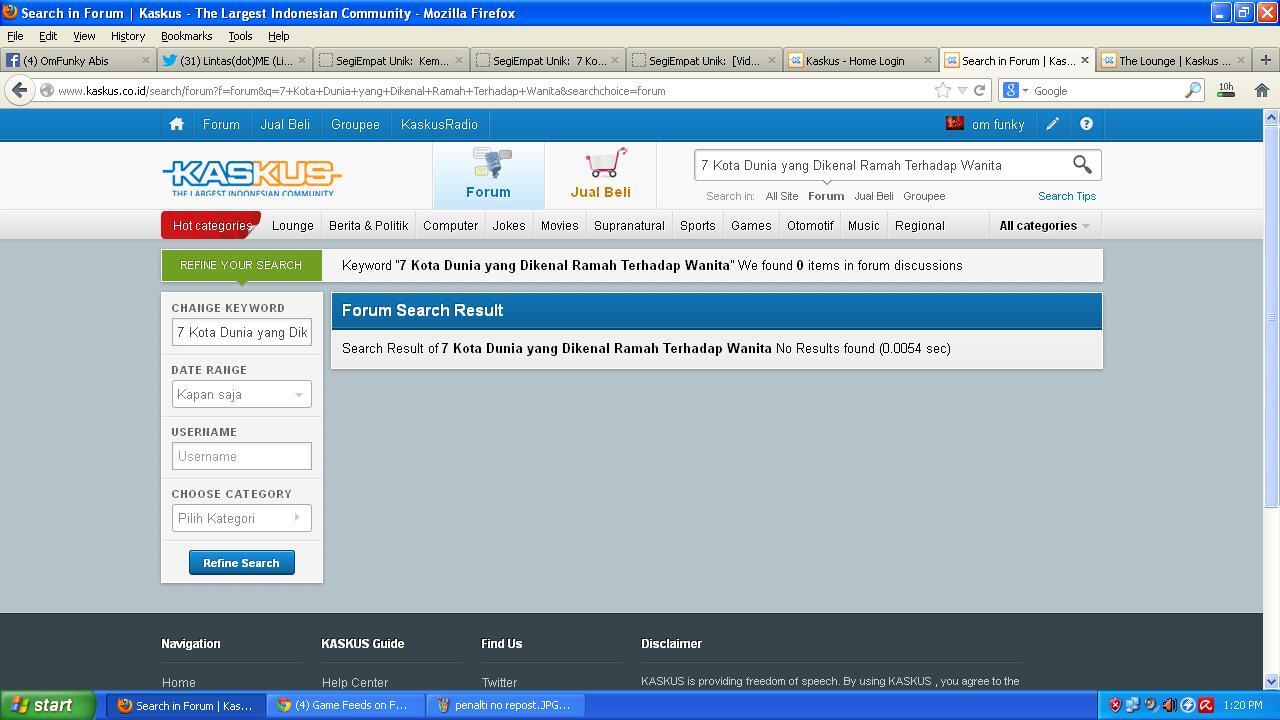Viewport: 1280px width, 720px height.
Task: Open KaskusRadio in top navigation
Action: point(439,124)
